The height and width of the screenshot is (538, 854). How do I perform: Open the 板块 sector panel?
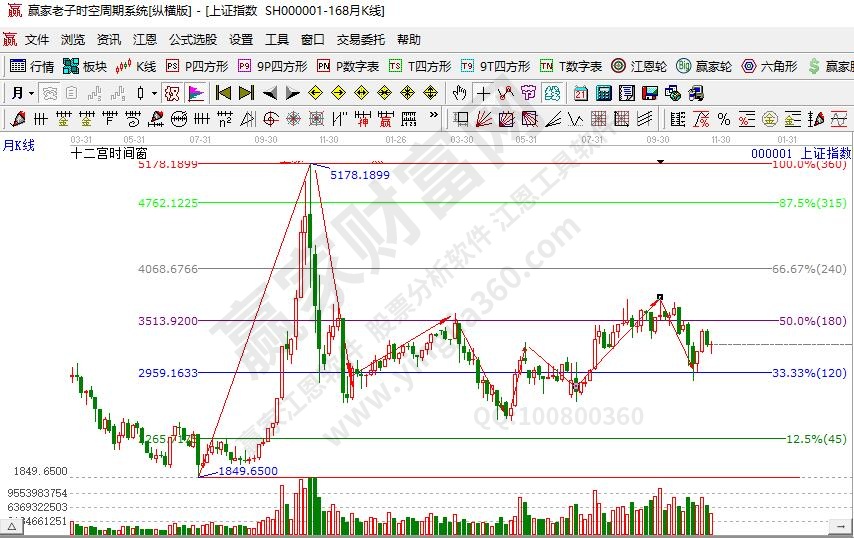pos(84,66)
